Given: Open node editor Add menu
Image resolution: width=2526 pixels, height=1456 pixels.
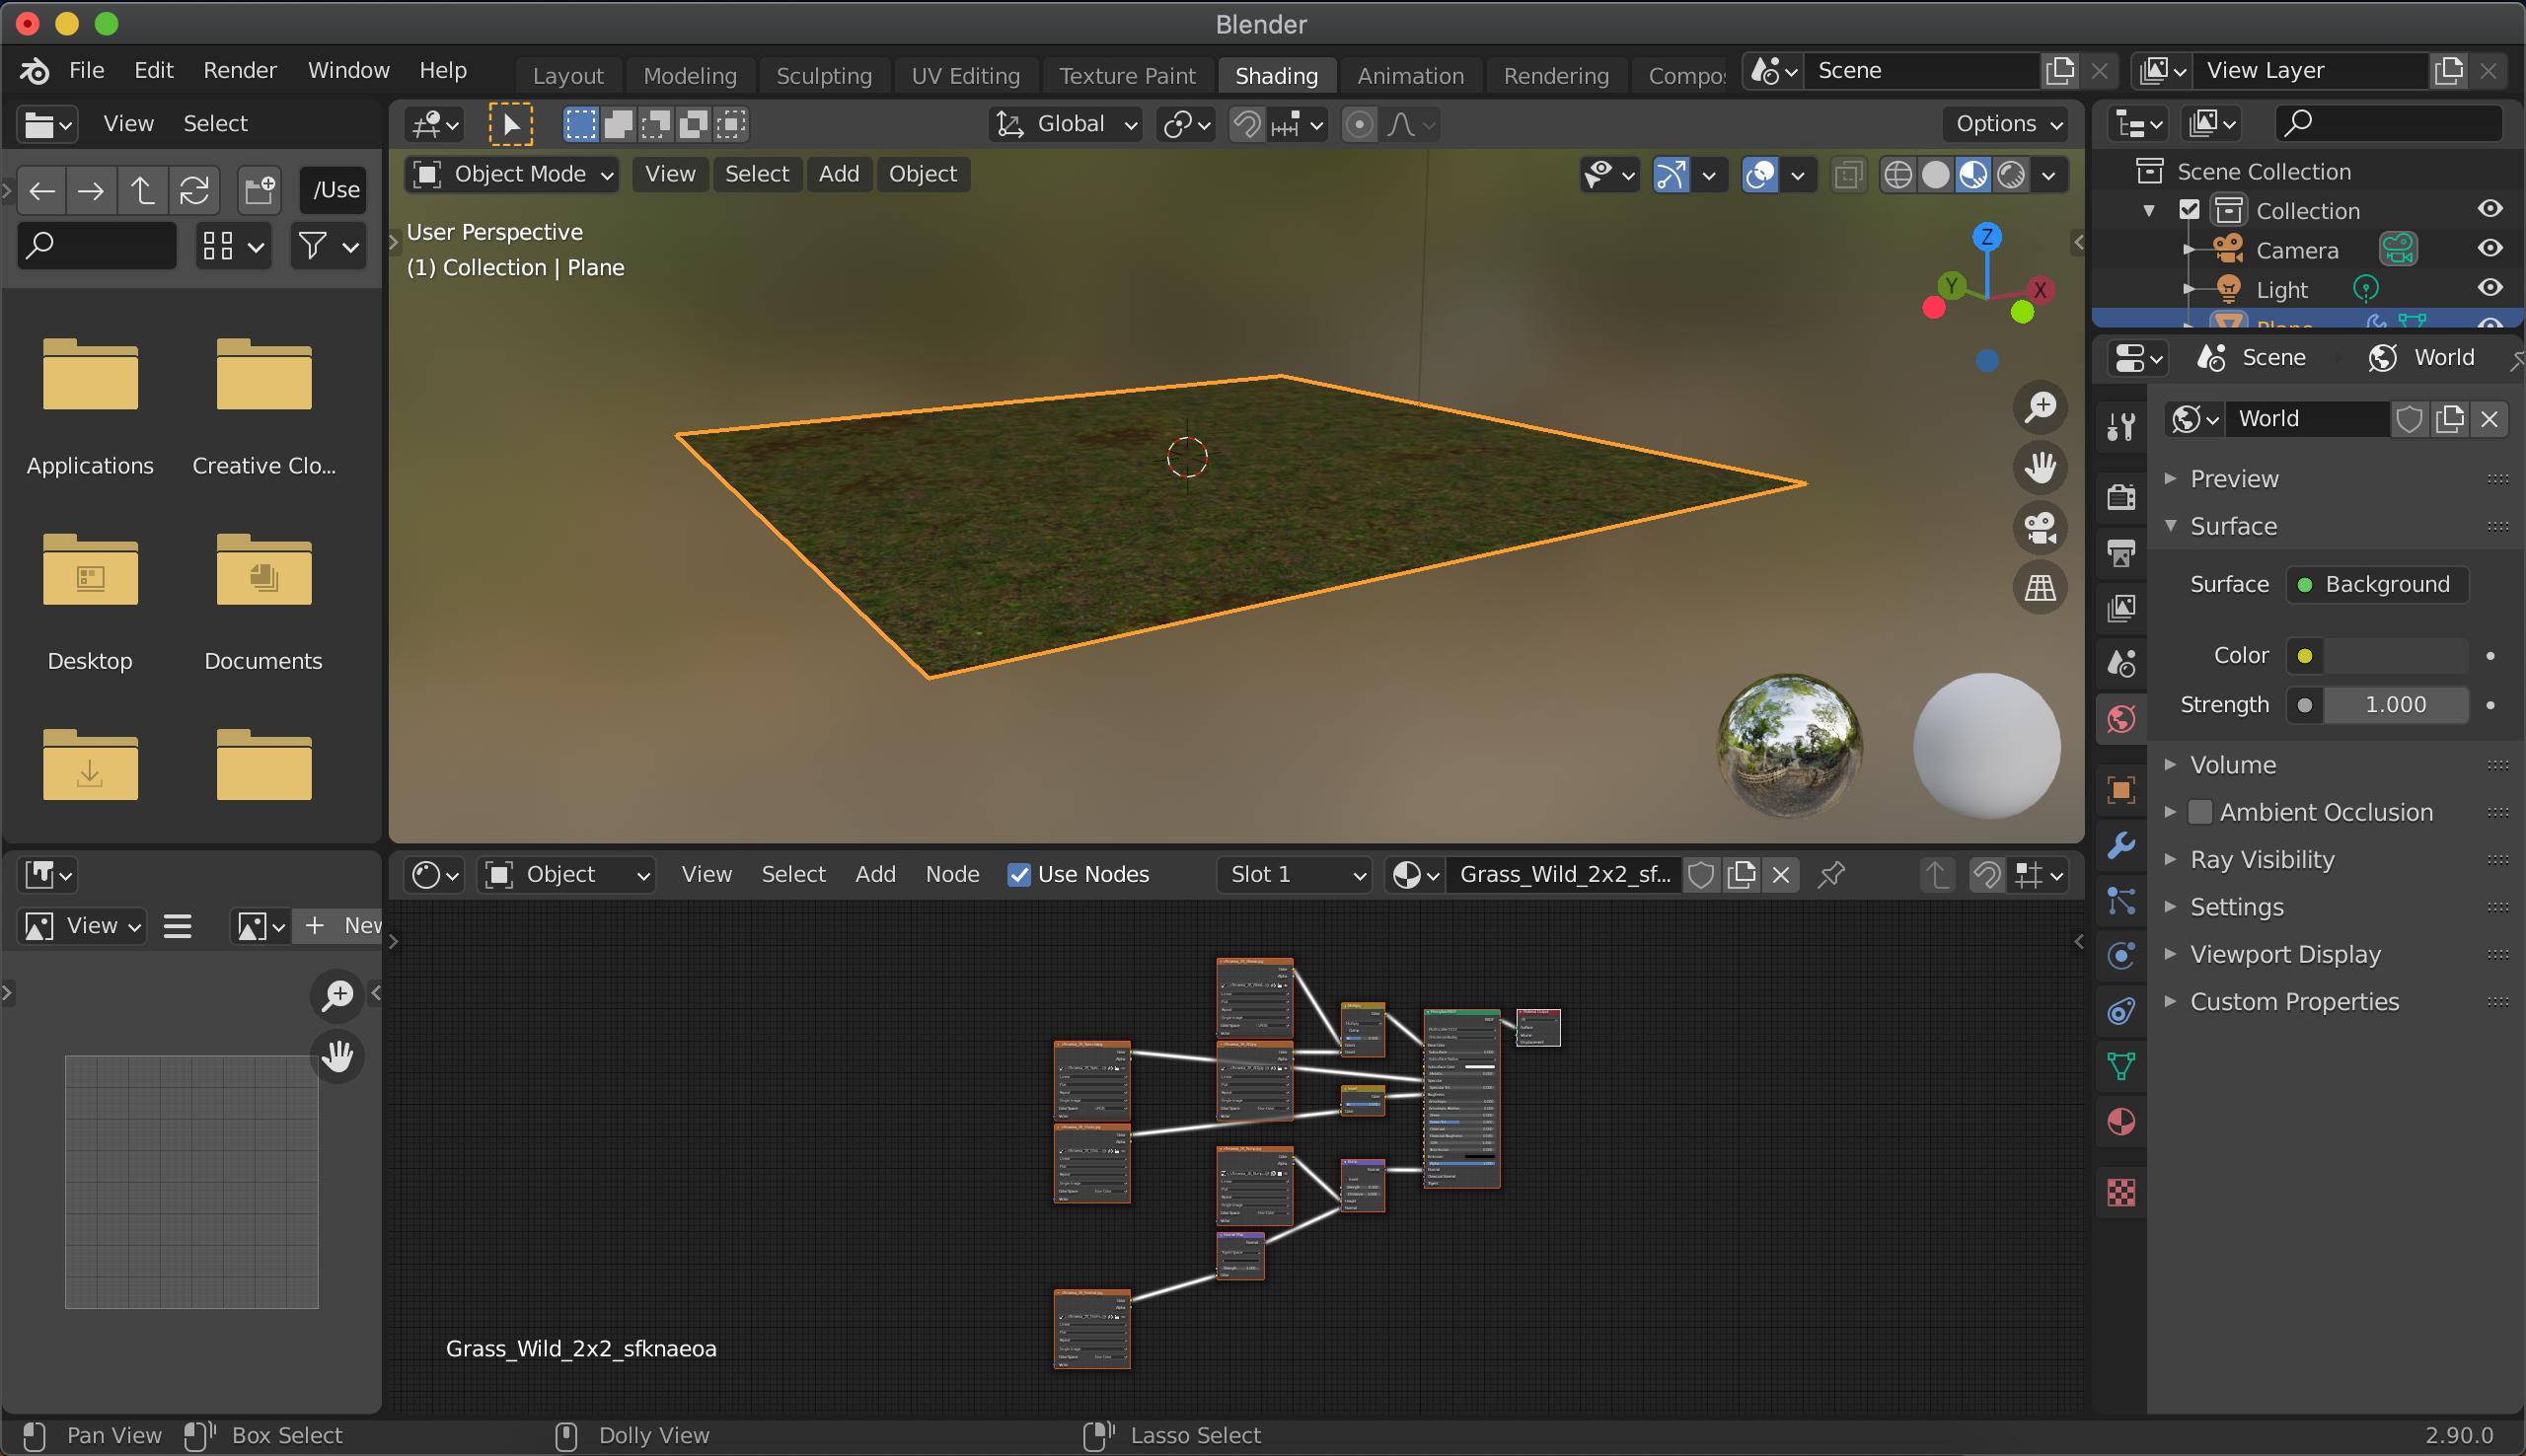Looking at the screenshot, I should pos(875,875).
